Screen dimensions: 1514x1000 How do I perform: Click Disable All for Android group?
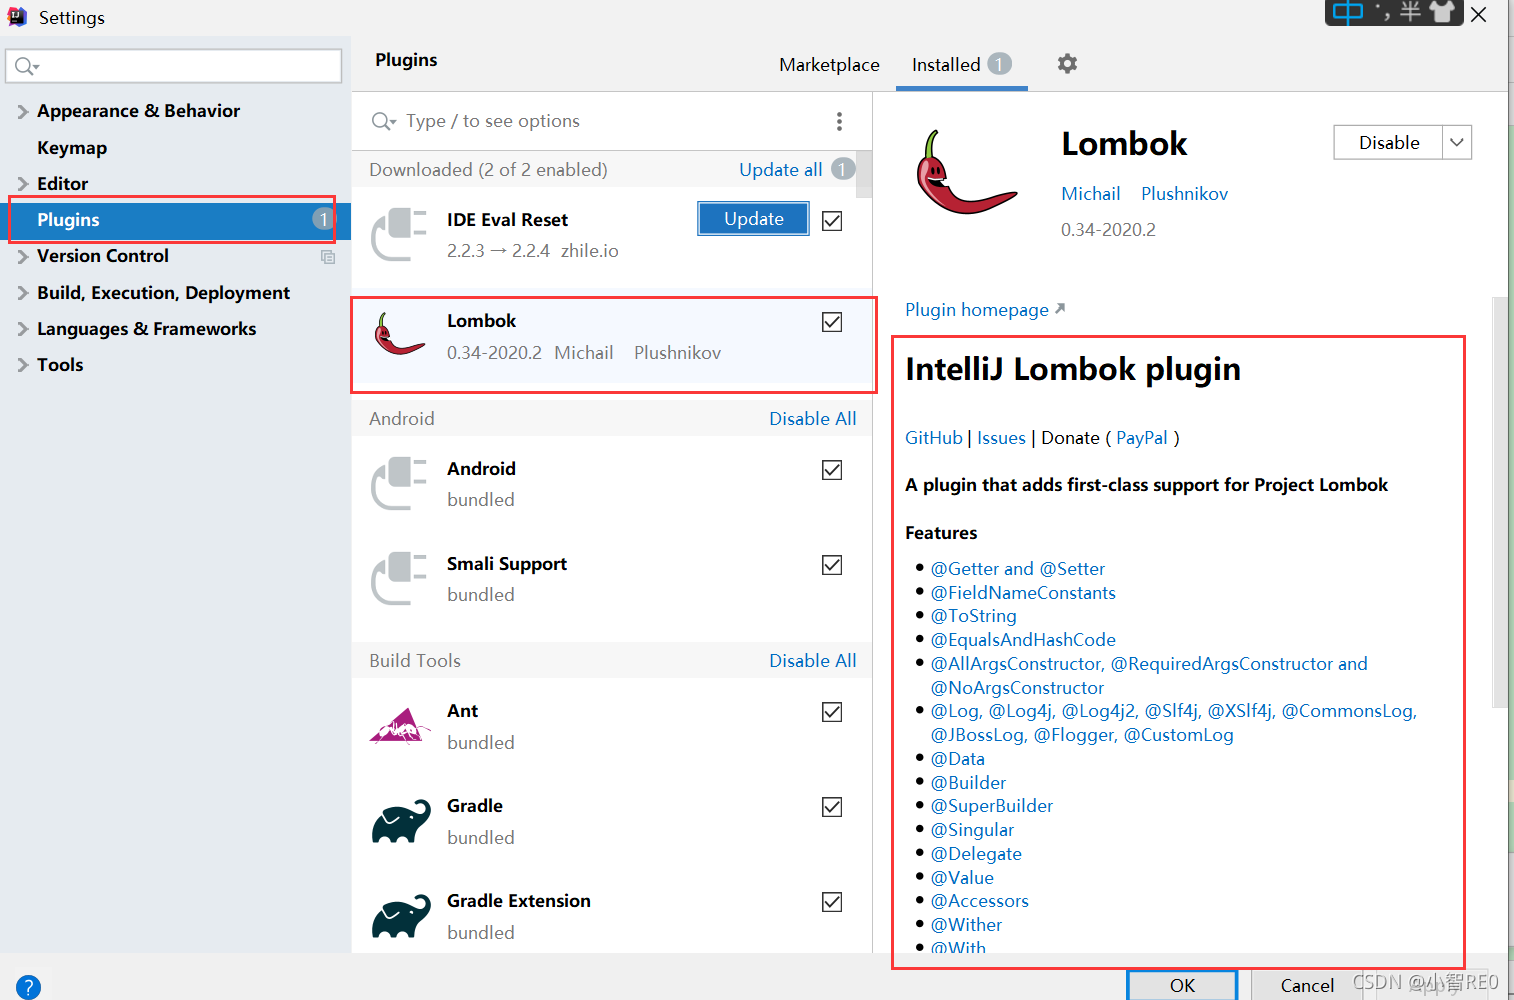[813, 419]
